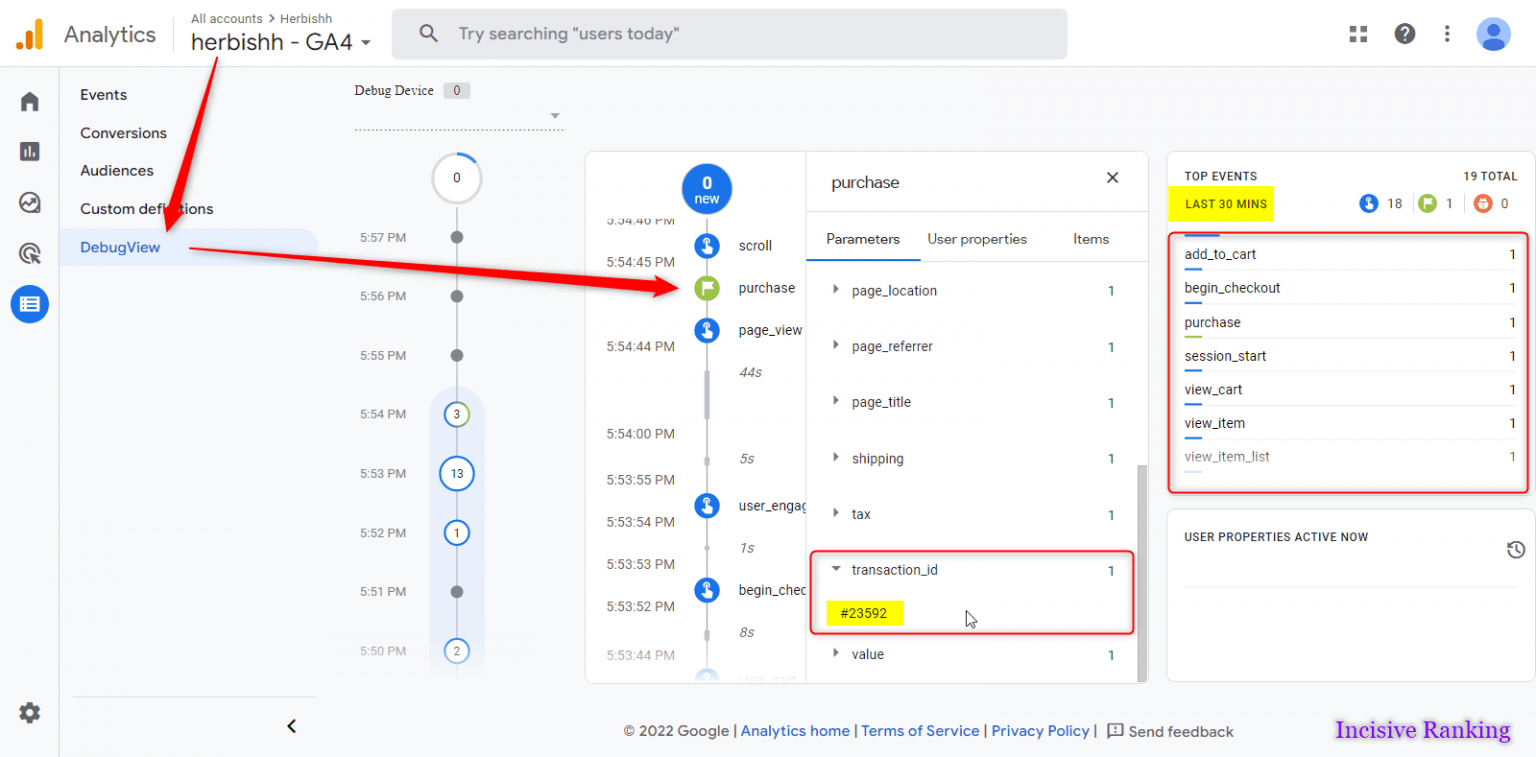Click the Send feedback button

(x=1170, y=731)
